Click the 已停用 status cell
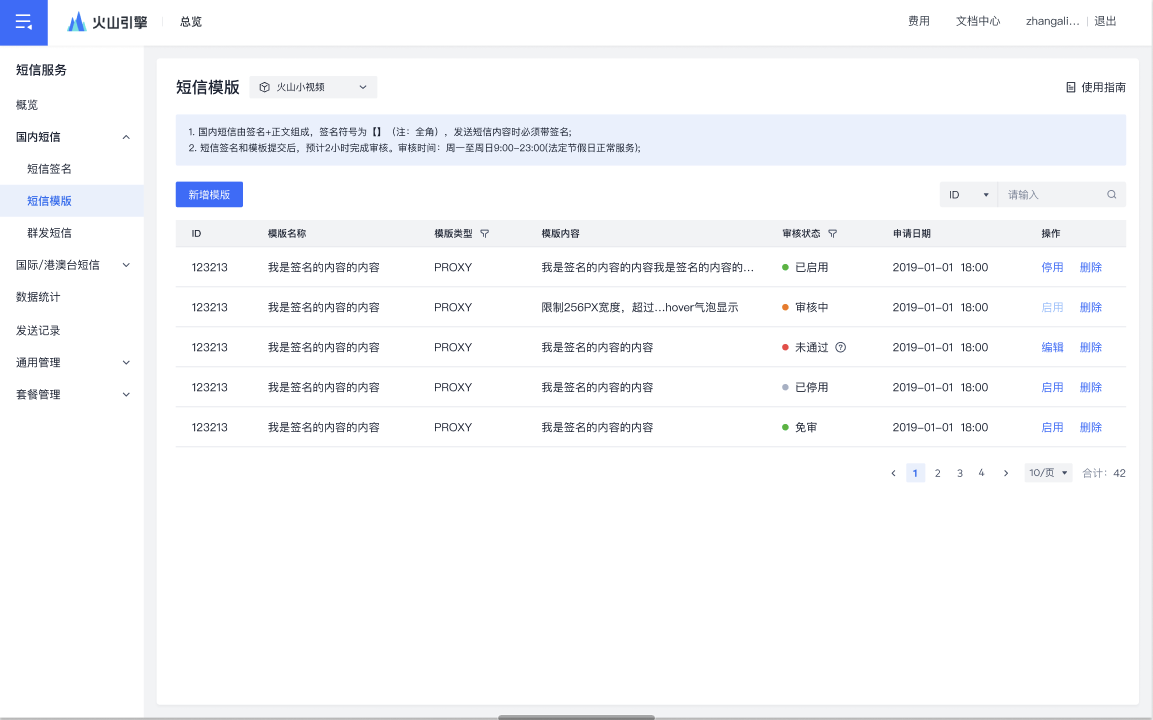 (x=805, y=388)
